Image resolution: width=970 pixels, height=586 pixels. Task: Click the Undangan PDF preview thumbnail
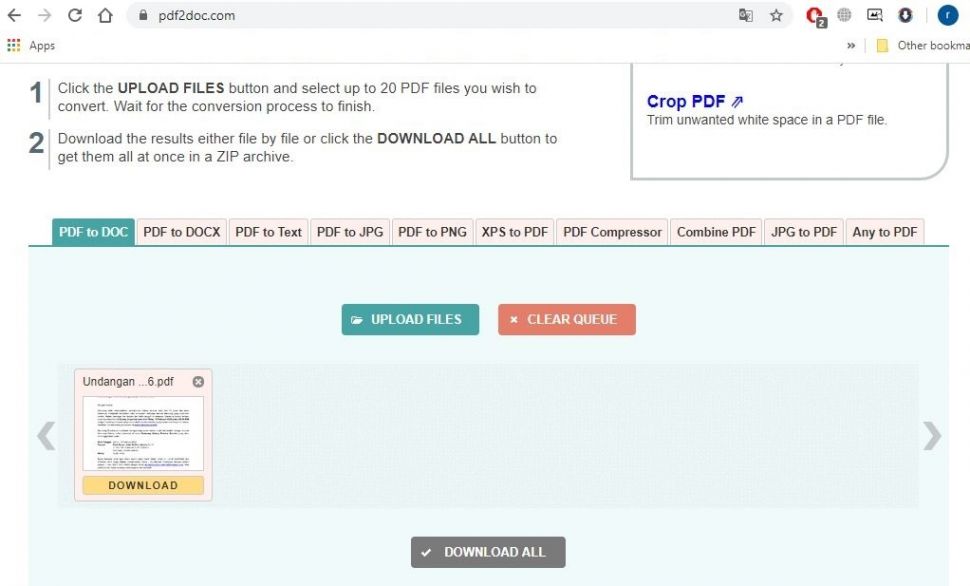(x=143, y=434)
